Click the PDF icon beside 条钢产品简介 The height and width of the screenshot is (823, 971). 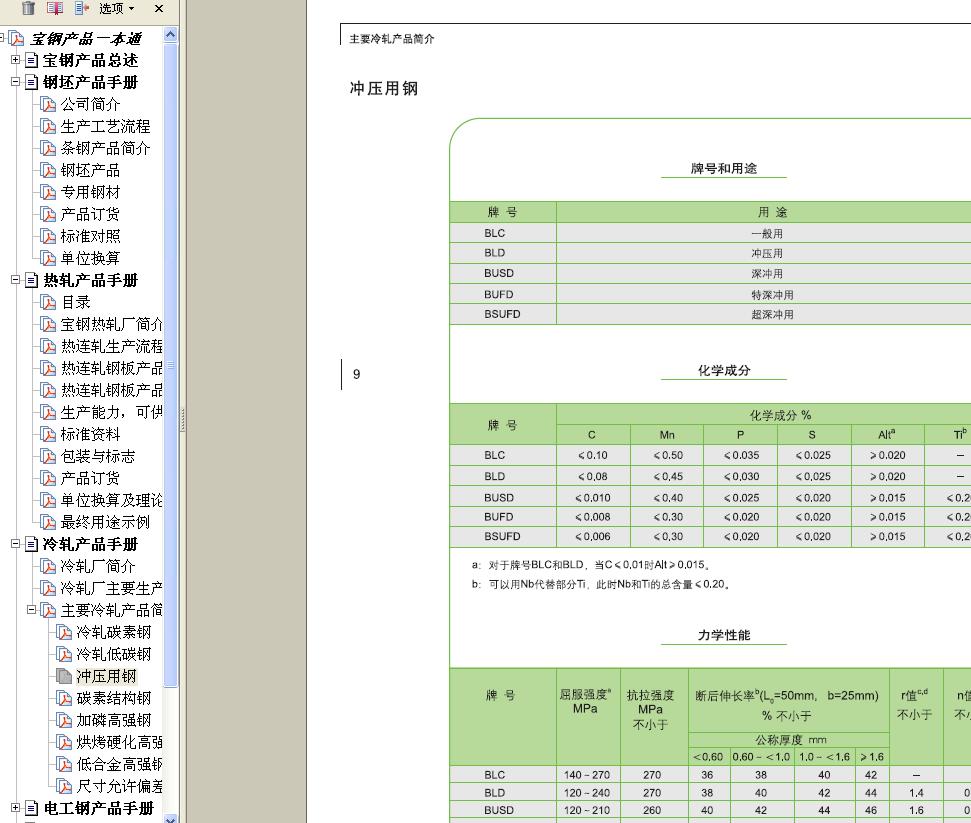pos(48,148)
